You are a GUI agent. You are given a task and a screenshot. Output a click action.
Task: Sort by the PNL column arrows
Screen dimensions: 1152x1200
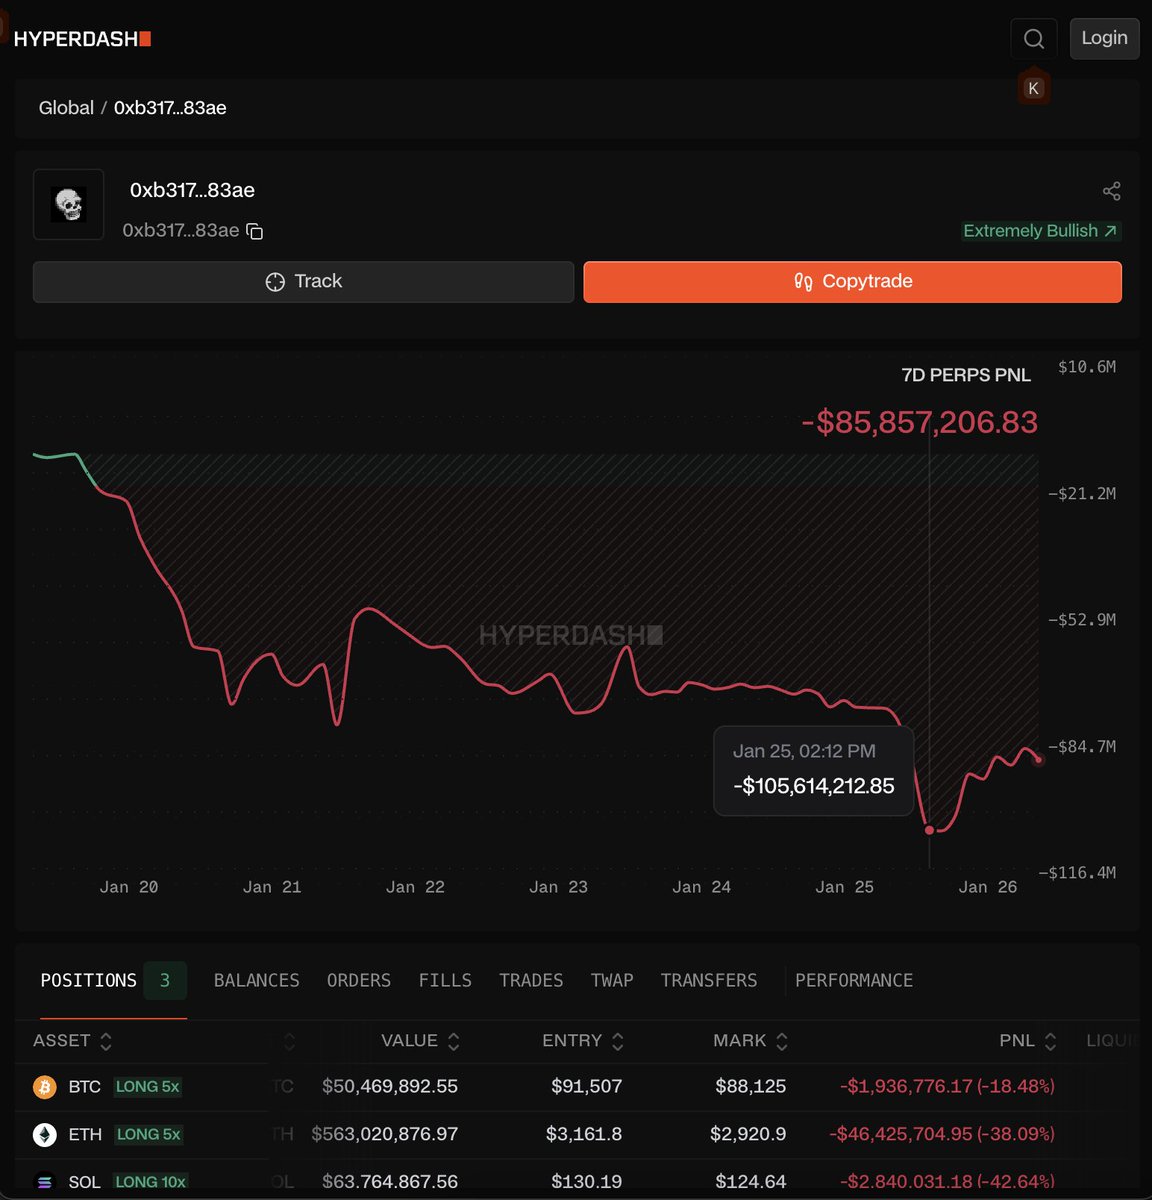[x=1050, y=1041]
